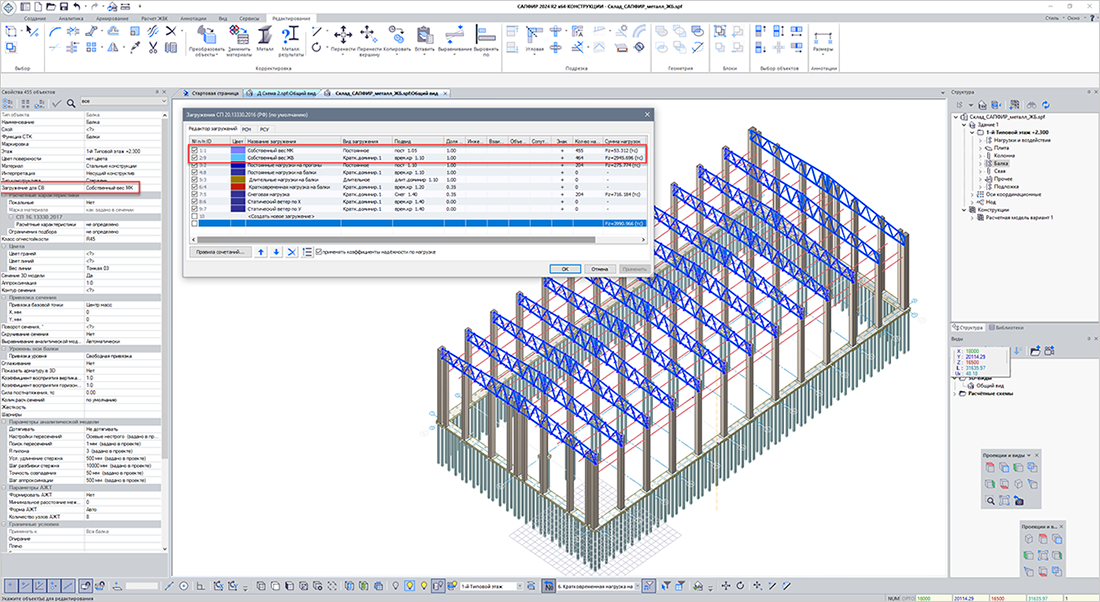Collapse the Здание 1 tree node
The height and width of the screenshot is (602, 1100).
click(x=964, y=124)
